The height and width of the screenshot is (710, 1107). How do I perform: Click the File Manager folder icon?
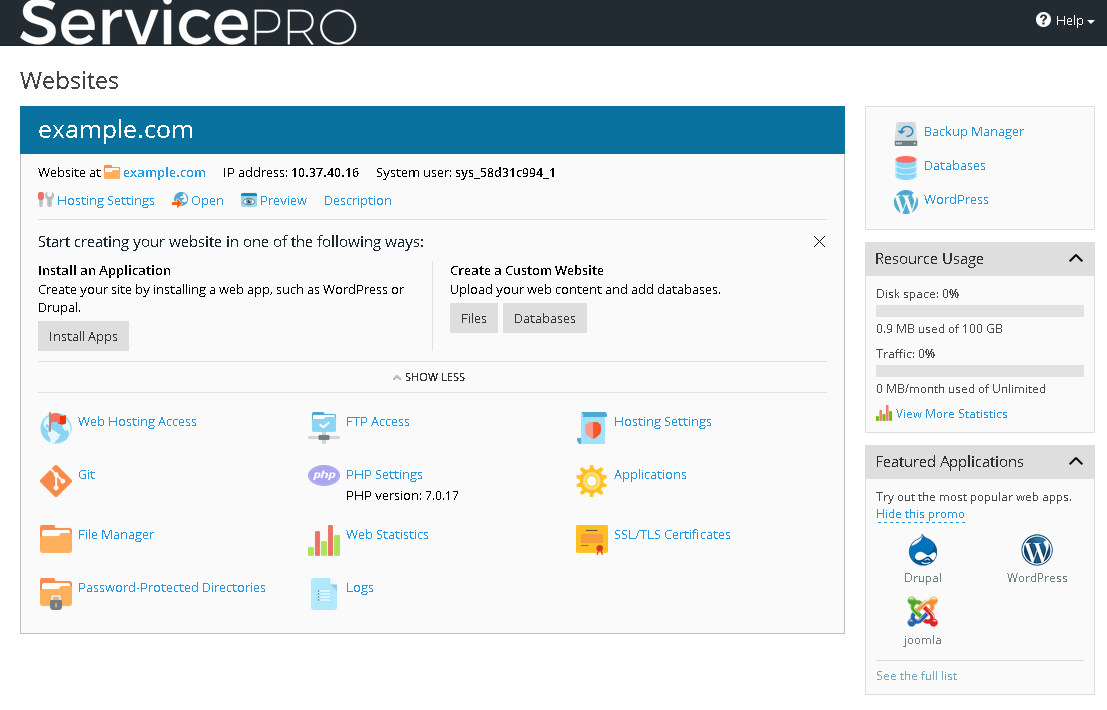(55, 539)
